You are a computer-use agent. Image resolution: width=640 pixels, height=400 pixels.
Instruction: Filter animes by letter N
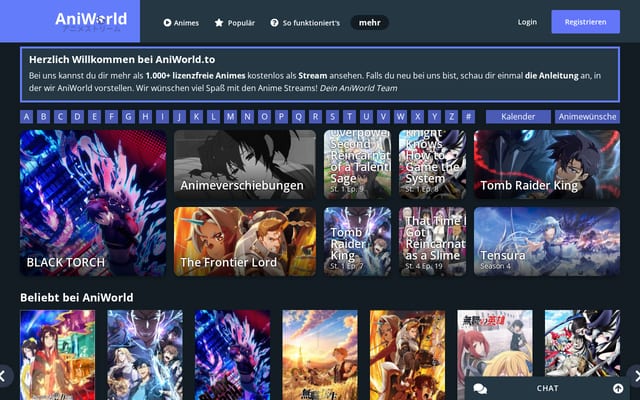coord(247,117)
